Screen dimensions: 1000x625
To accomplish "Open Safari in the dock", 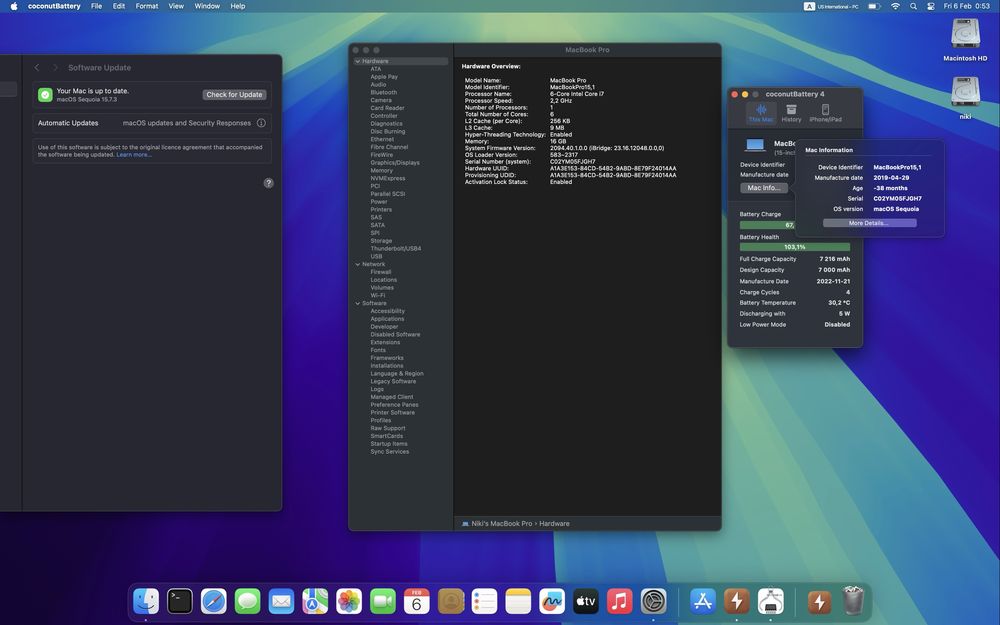I will (x=214, y=601).
